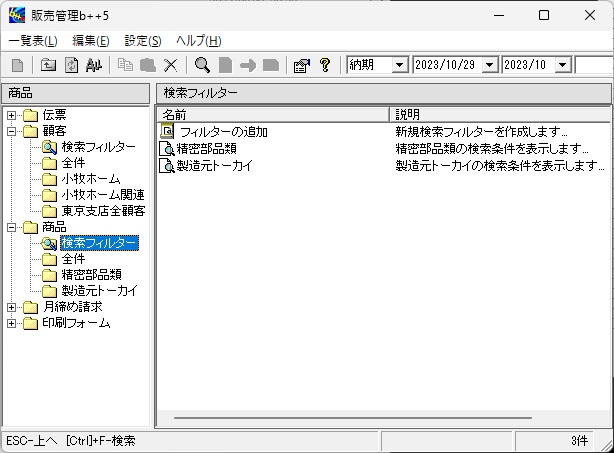Select 全件 under 顧客
This screenshot has width=614, height=453.
tap(73, 163)
